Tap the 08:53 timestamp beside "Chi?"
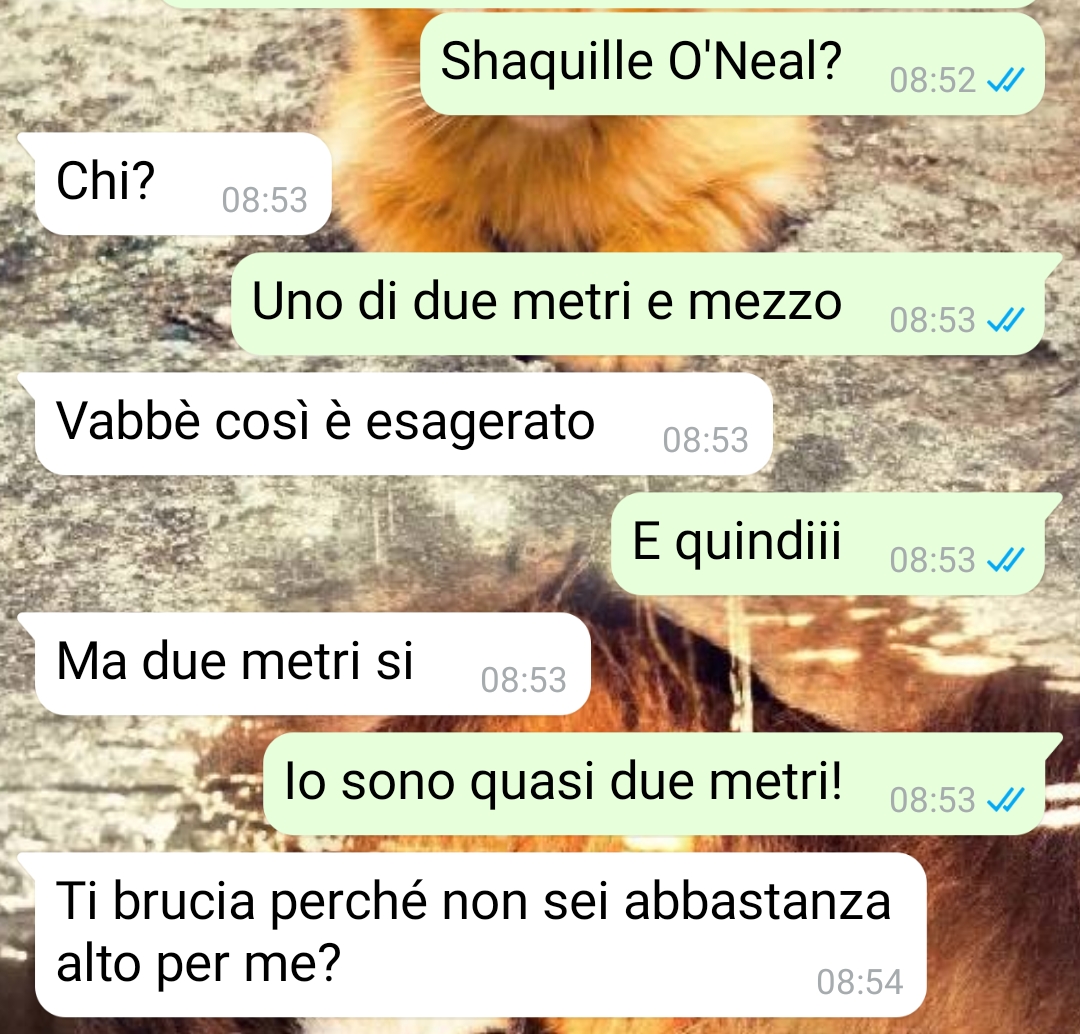 264,200
